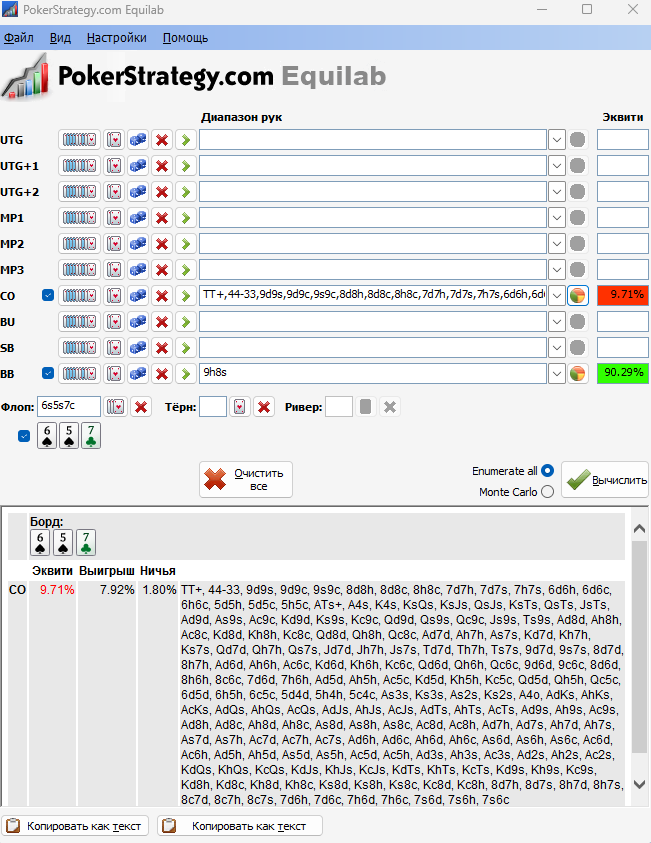Screen dimensions: 651x843
Task: Select Monte Carlo calculation mode
Action: pyautogui.click(x=547, y=491)
